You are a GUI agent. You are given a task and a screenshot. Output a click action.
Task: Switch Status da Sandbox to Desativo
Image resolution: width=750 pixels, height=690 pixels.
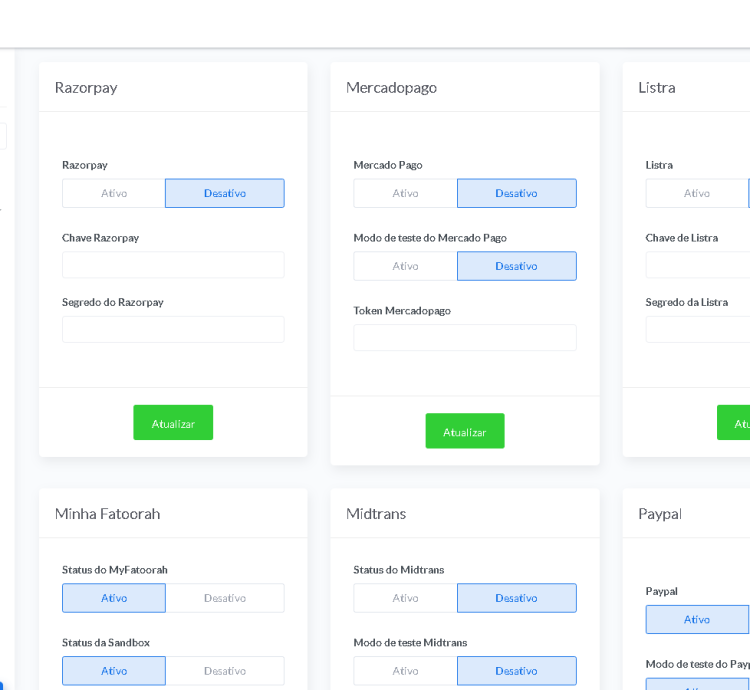[x=225, y=671]
